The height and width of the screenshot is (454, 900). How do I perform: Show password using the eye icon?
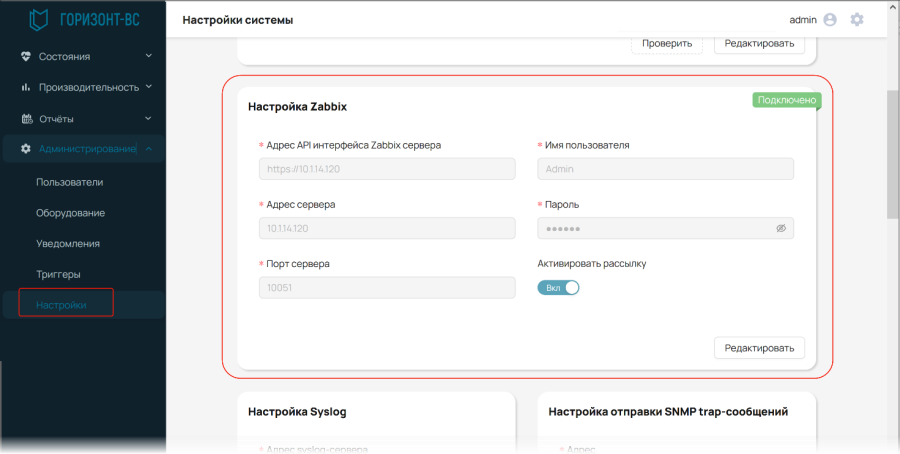[781, 228]
